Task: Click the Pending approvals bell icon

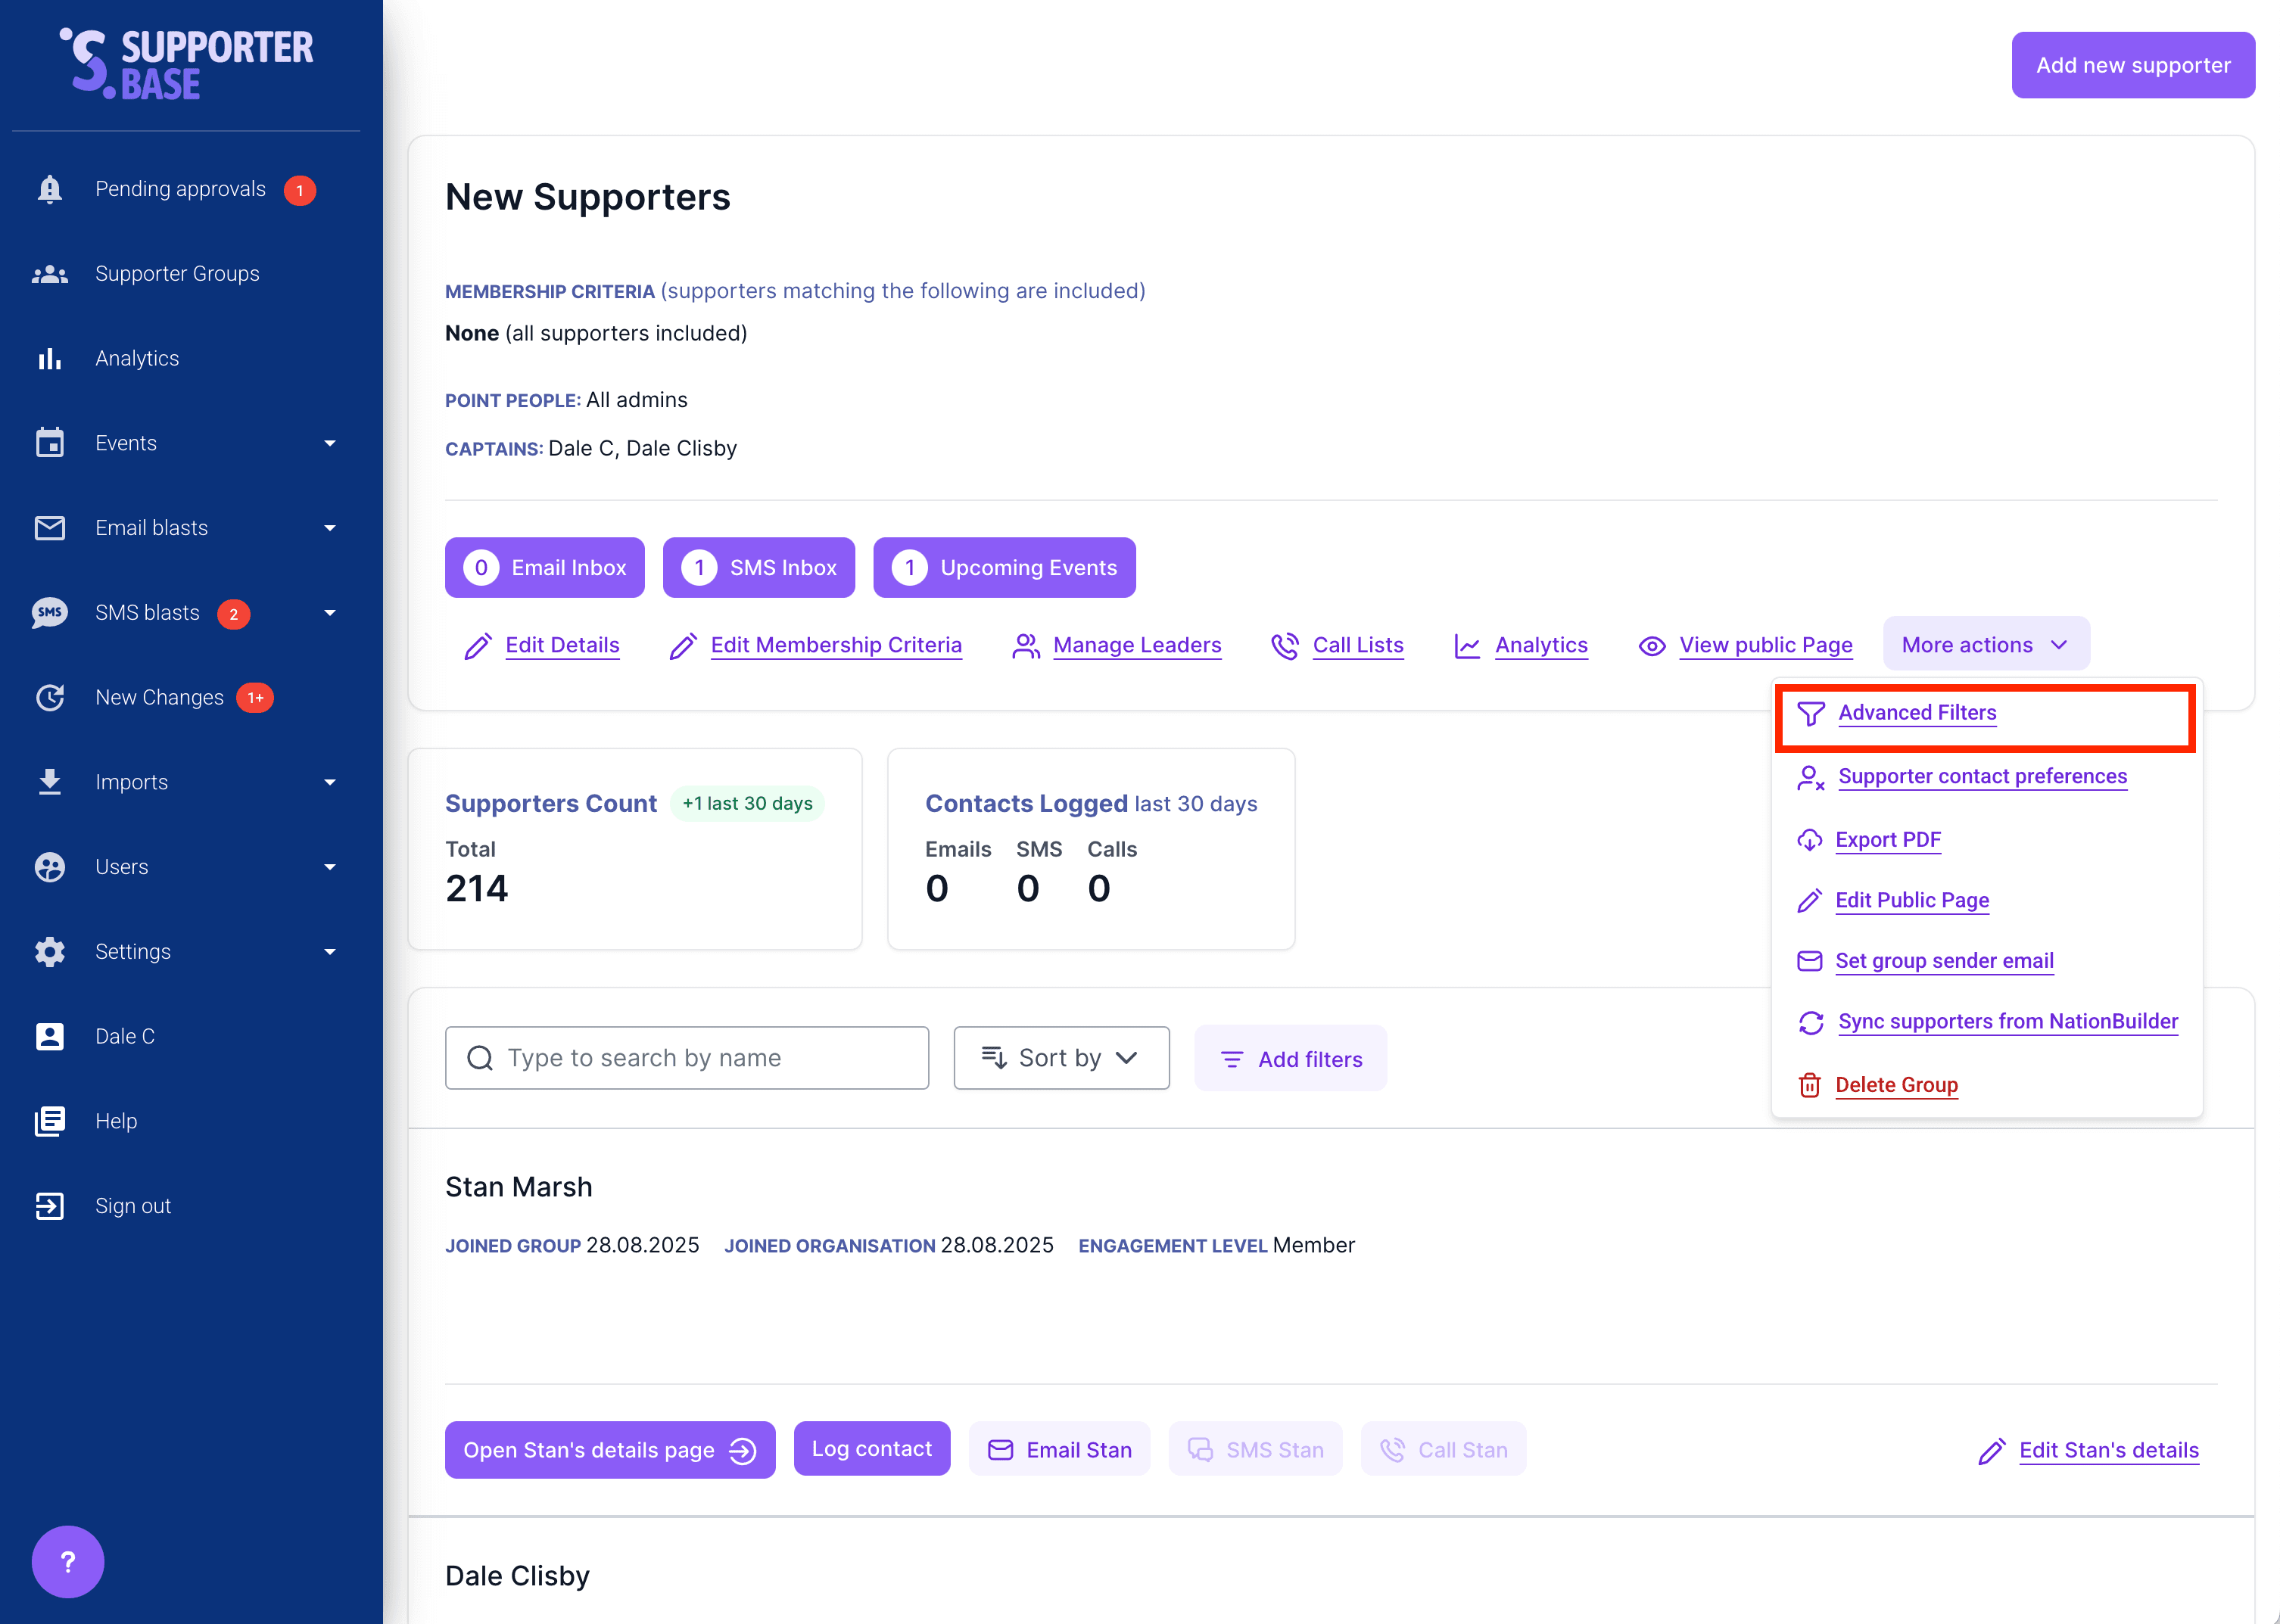Action: point(49,189)
